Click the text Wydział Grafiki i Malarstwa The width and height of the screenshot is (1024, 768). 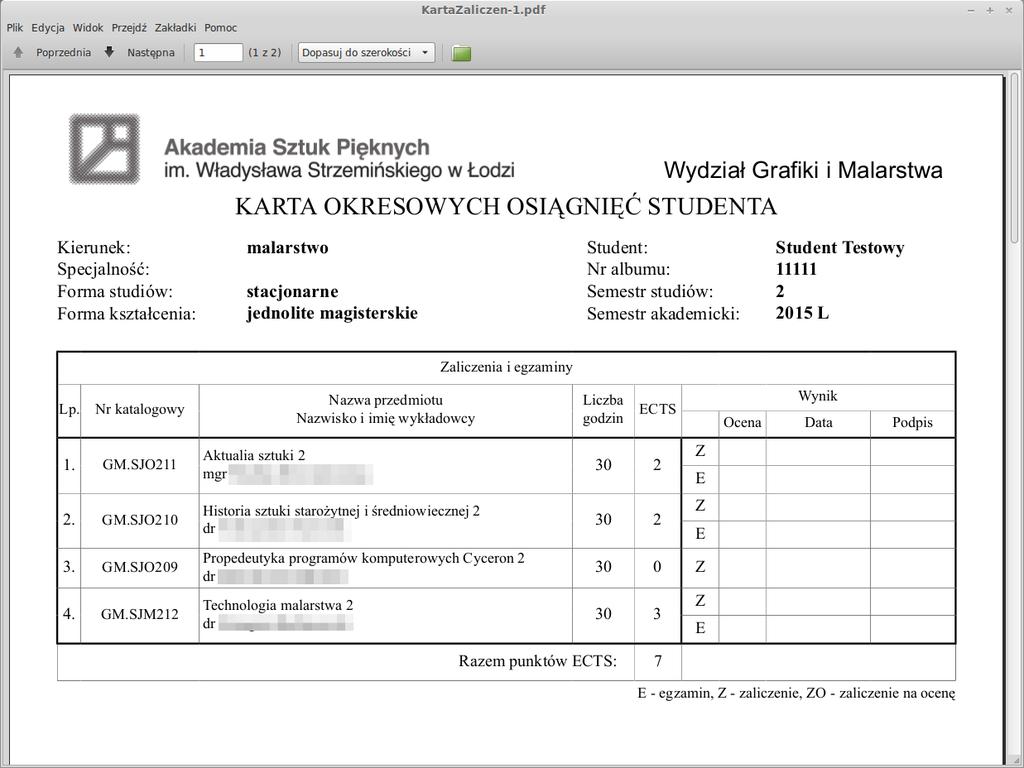803,170
